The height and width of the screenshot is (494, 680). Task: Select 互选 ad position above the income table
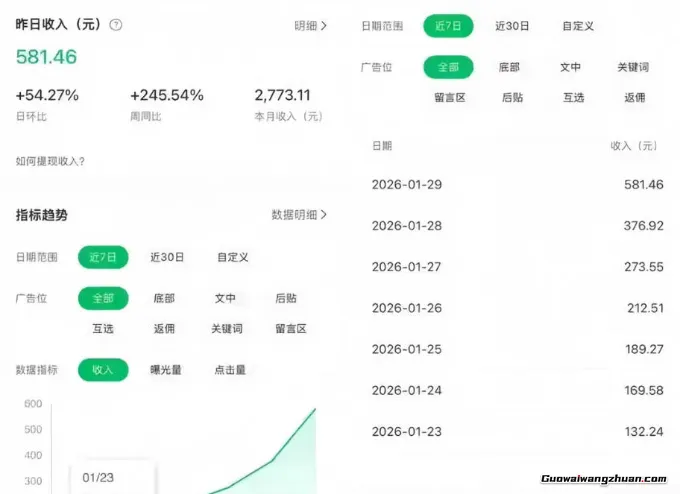point(574,98)
